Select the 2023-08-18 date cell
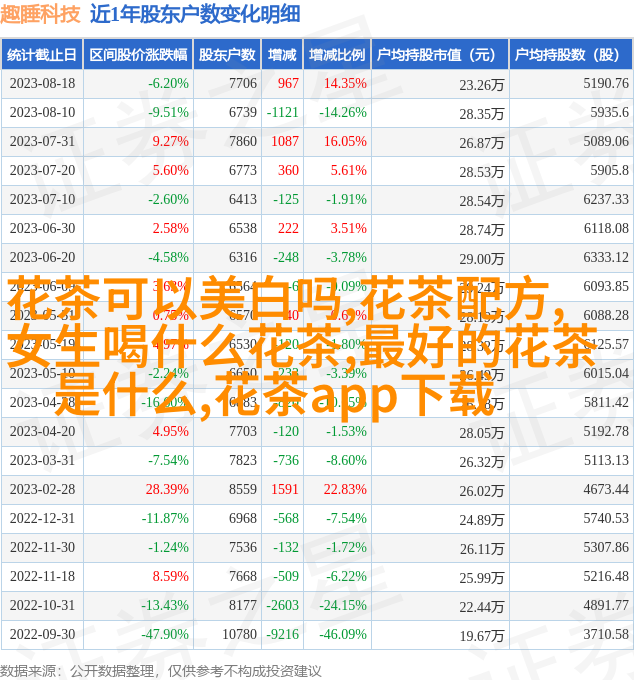 (42, 84)
